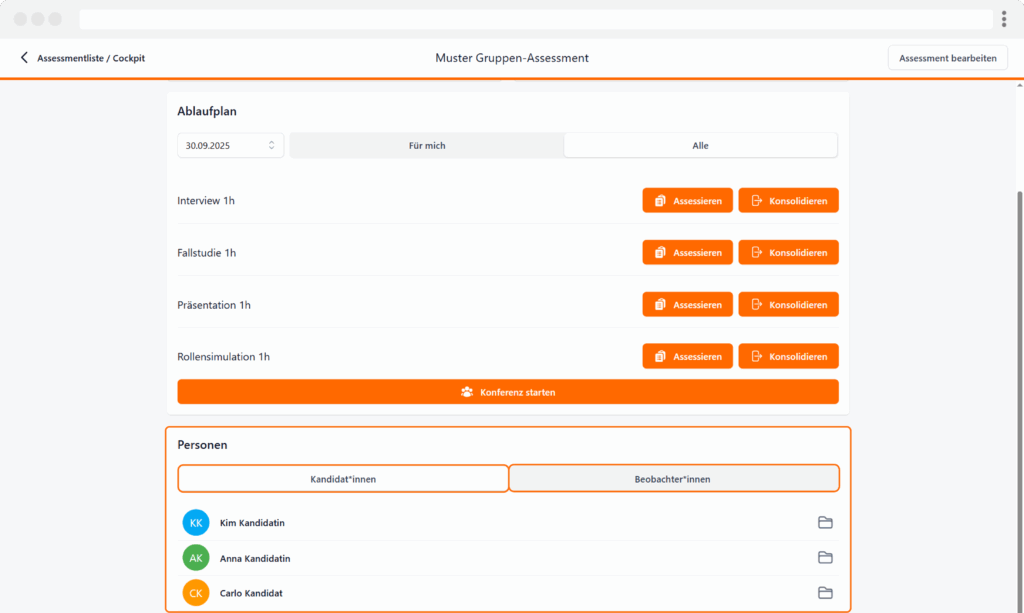Click the orange CK avatar circle

[x=196, y=593]
